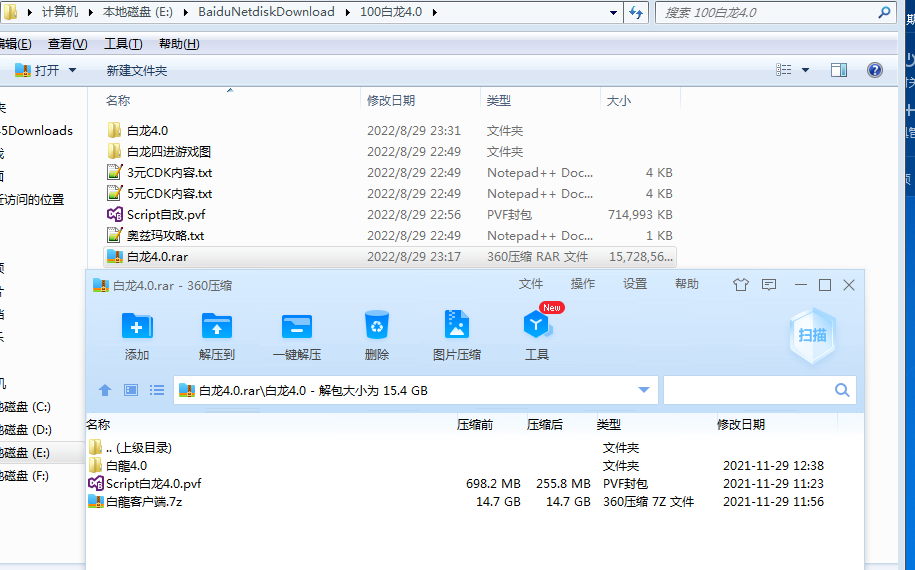
Task: Switch 360压缩 to list view mode
Action: [157, 390]
